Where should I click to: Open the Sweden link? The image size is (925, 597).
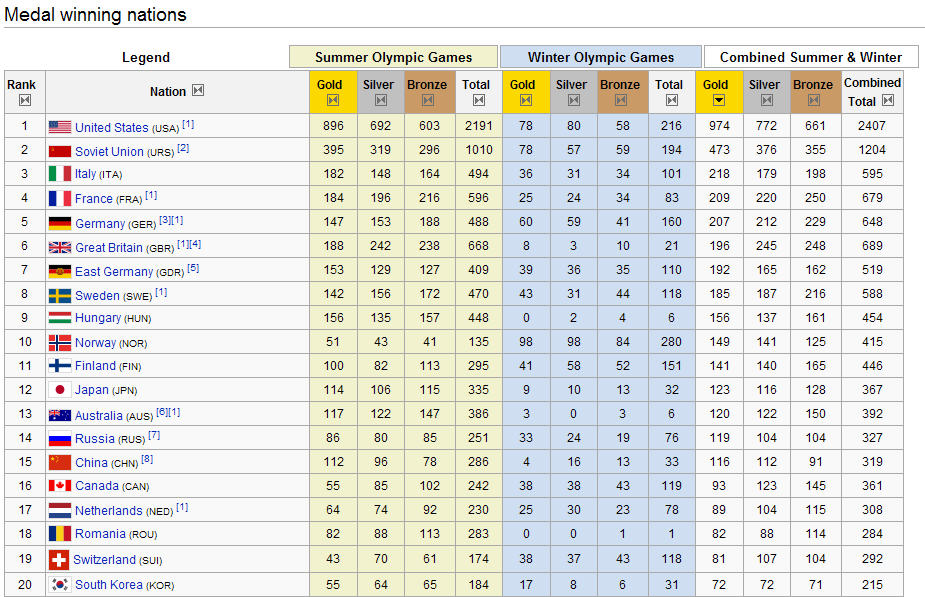97,296
